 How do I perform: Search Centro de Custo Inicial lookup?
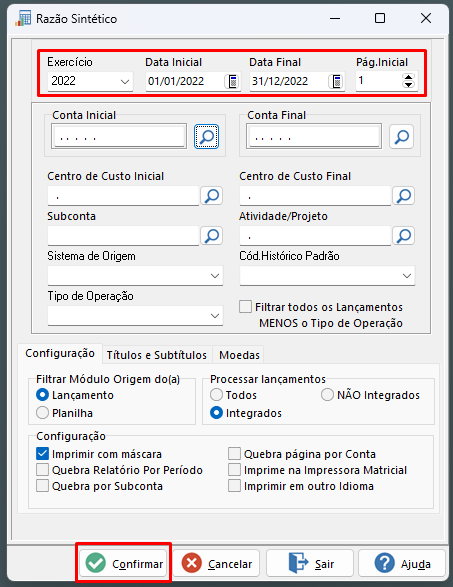click(x=212, y=195)
